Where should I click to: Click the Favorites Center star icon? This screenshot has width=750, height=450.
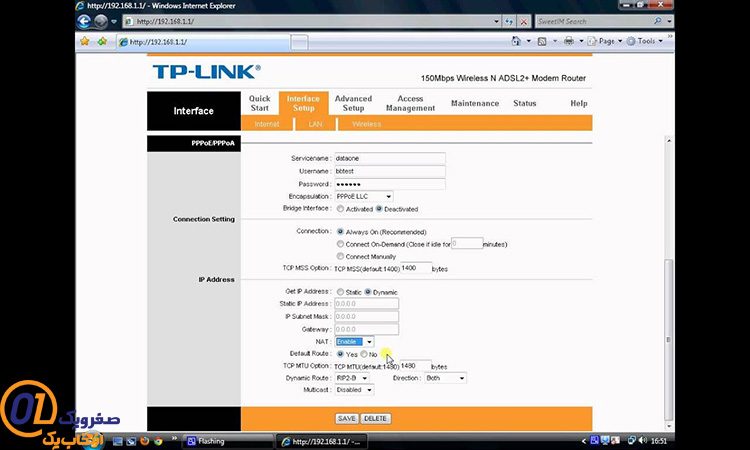coord(85,42)
